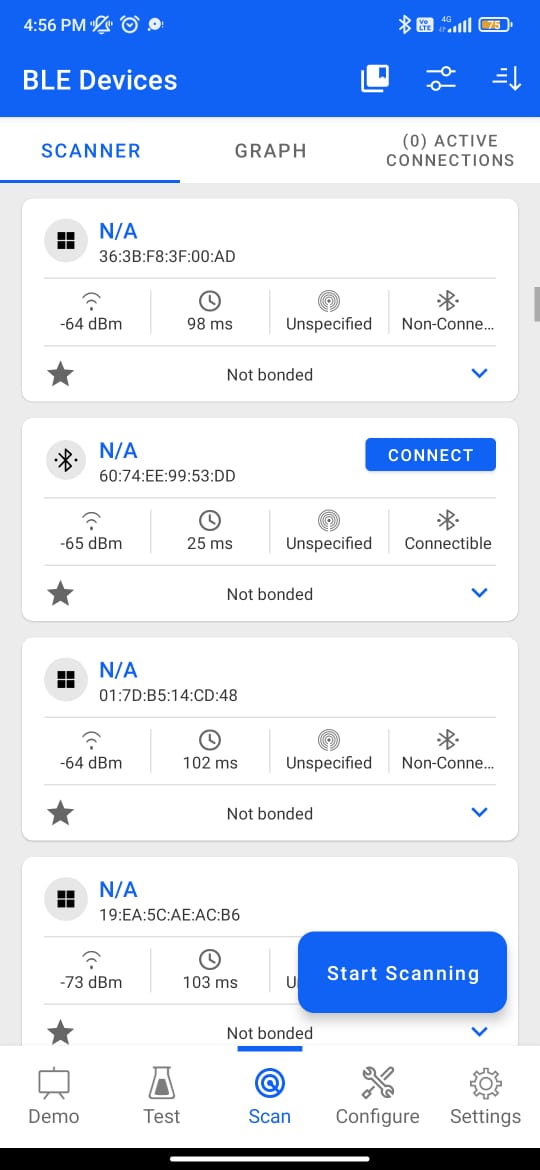
Task: Expand device 01:7D:B5:14:CD:48 details
Action: pos(480,812)
